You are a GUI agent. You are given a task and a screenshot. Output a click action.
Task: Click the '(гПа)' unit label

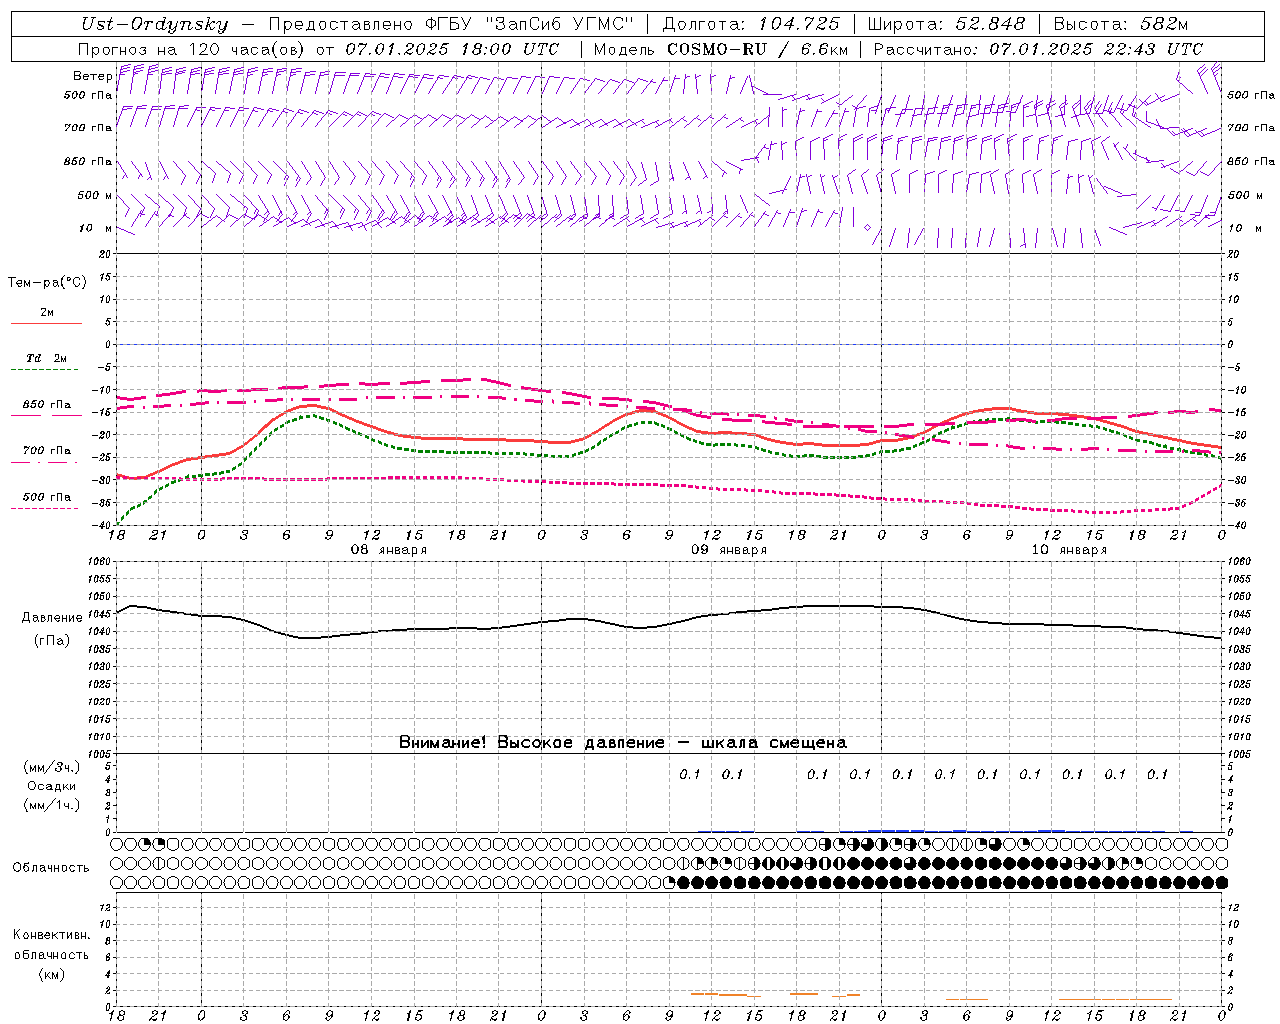click(52, 641)
